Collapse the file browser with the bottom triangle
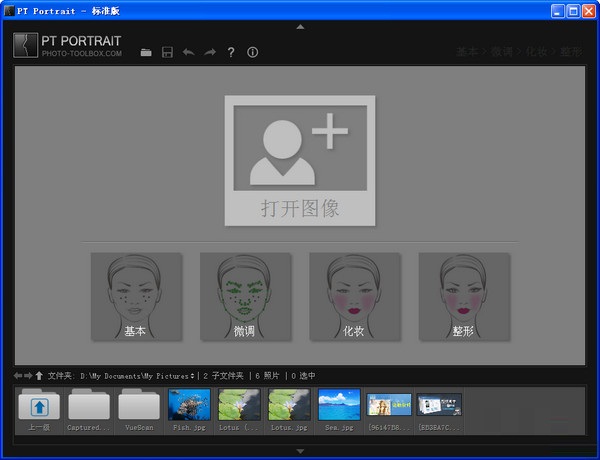Image resolution: width=600 pixels, height=460 pixels. pyautogui.click(x=300, y=452)
